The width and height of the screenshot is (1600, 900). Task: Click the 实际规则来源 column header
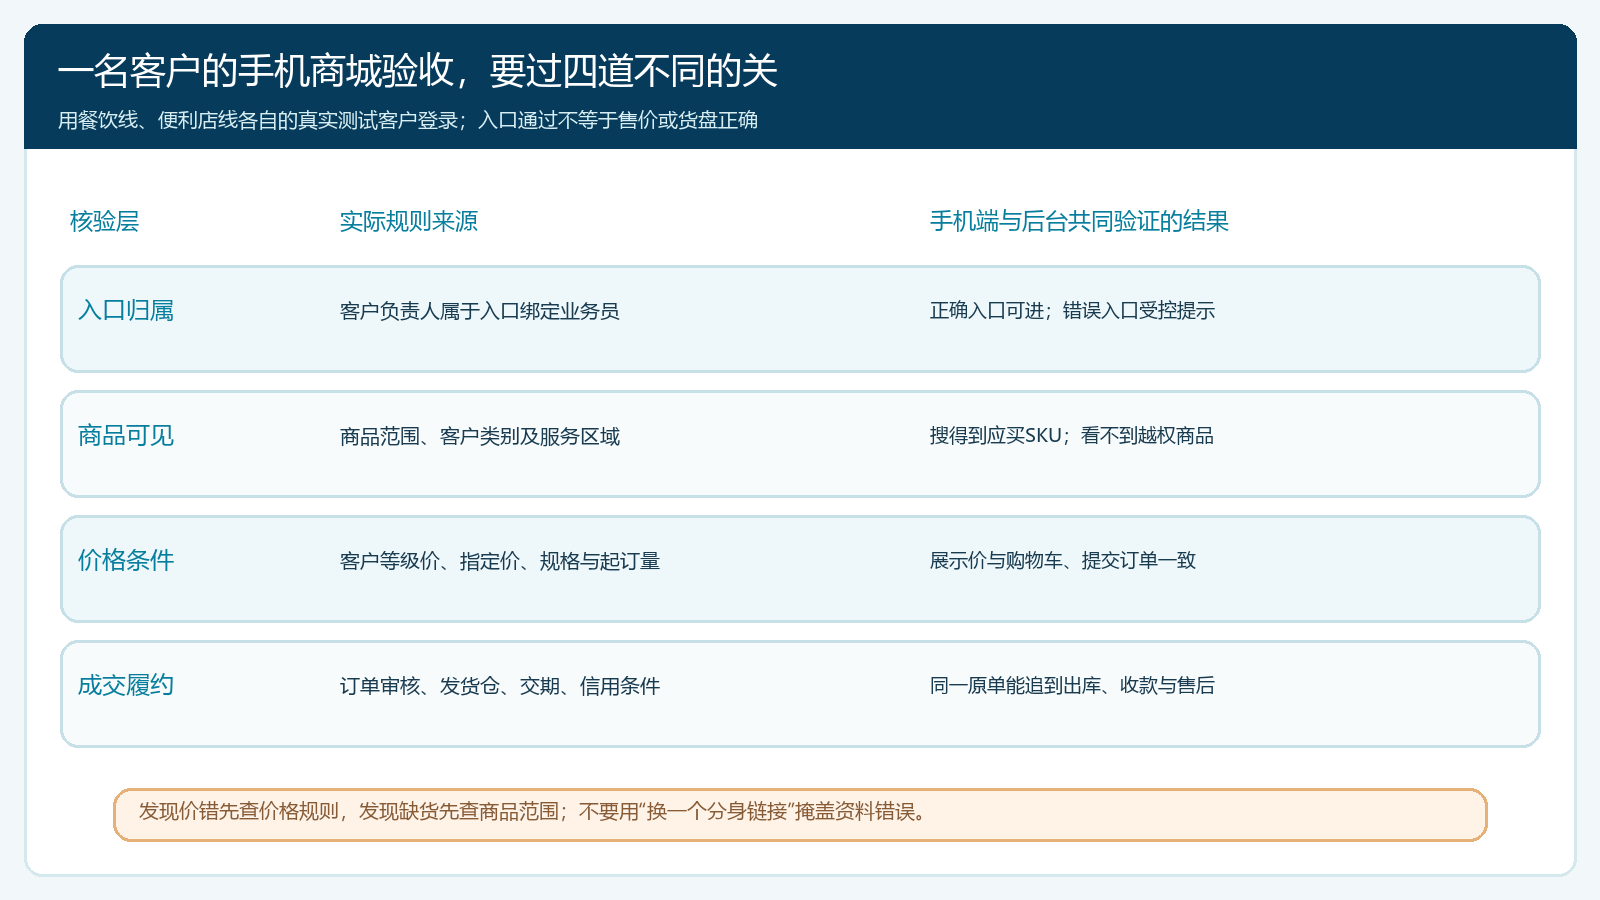408,221
